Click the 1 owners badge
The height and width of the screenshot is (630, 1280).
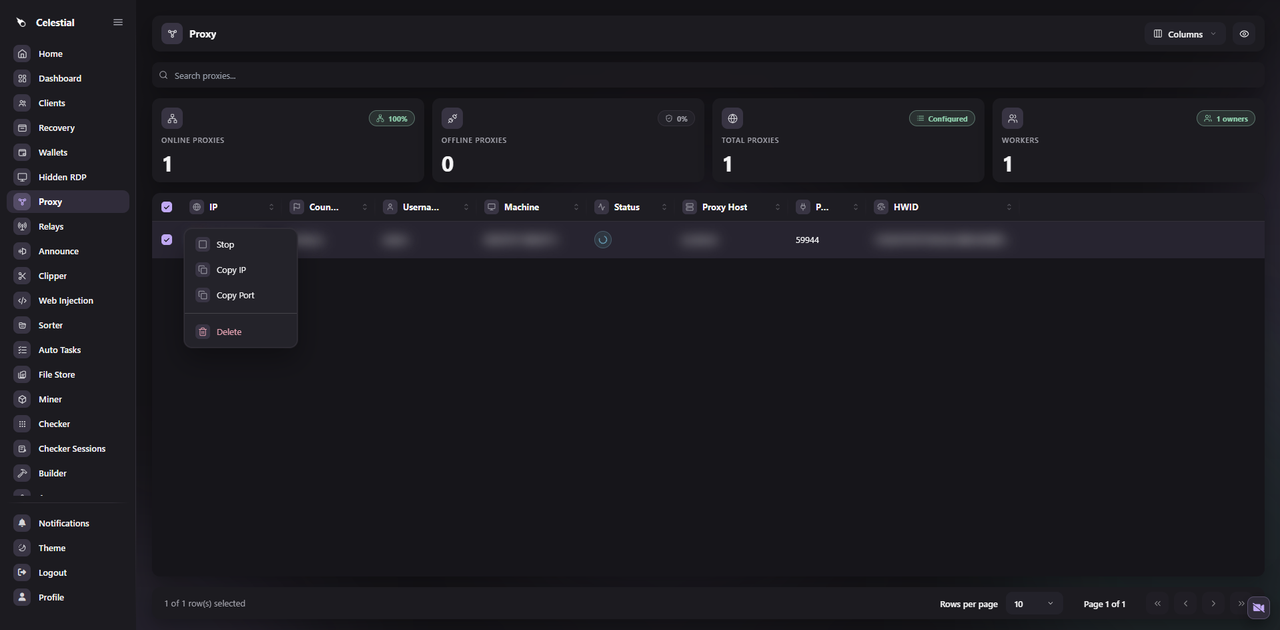point(1226,118)
